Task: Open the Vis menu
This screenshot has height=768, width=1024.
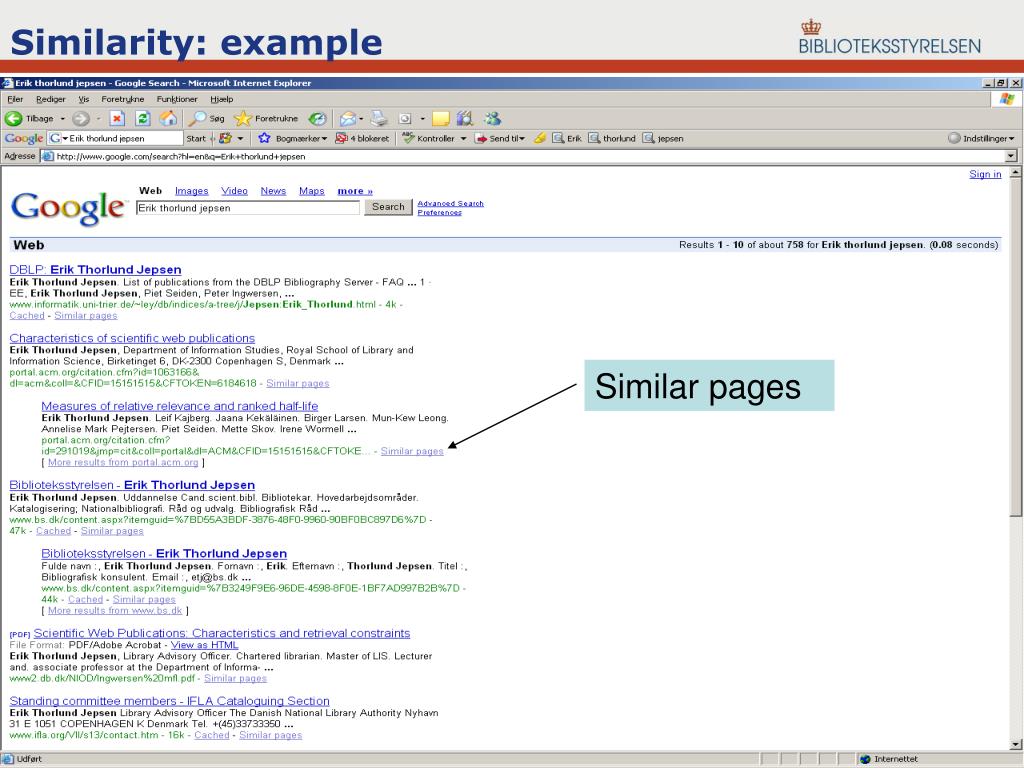Action: pos(84,99)
